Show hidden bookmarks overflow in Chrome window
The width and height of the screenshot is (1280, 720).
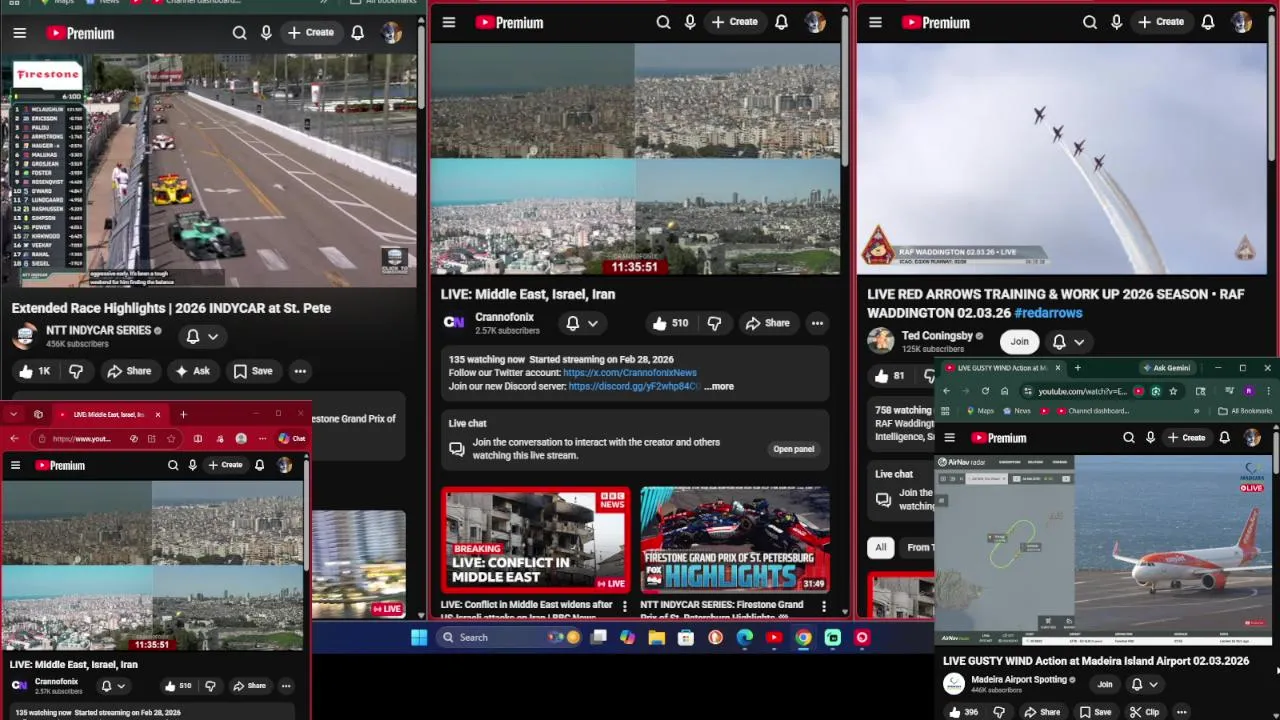[x=1196, y=411]
